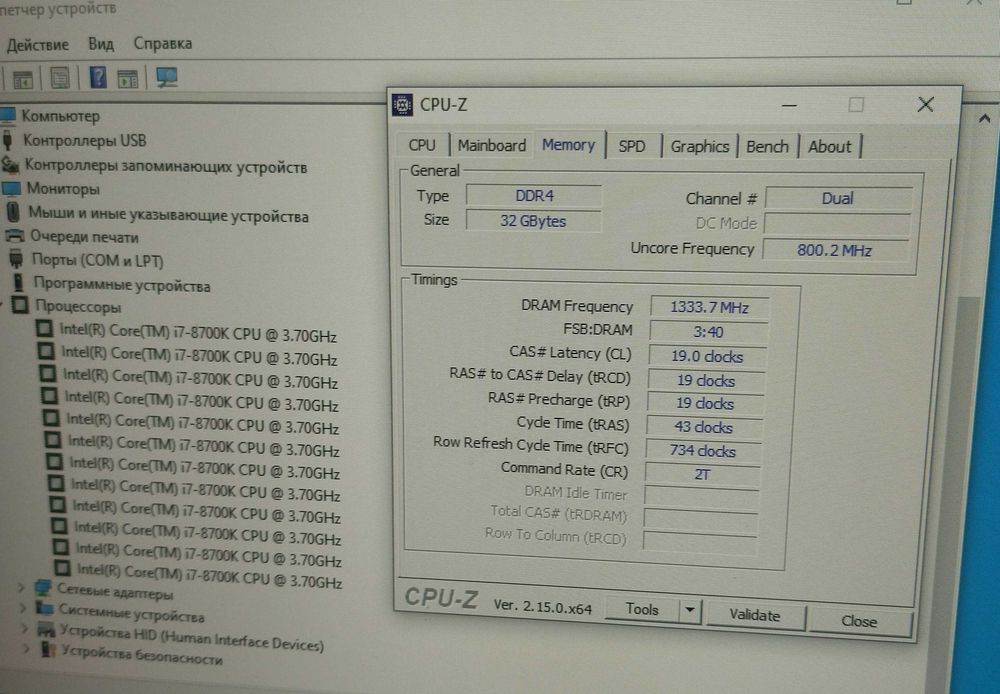This screenshot has height=694, width=1000.
Task: Switch to the Mainboard tab
Action: [492, 145]
